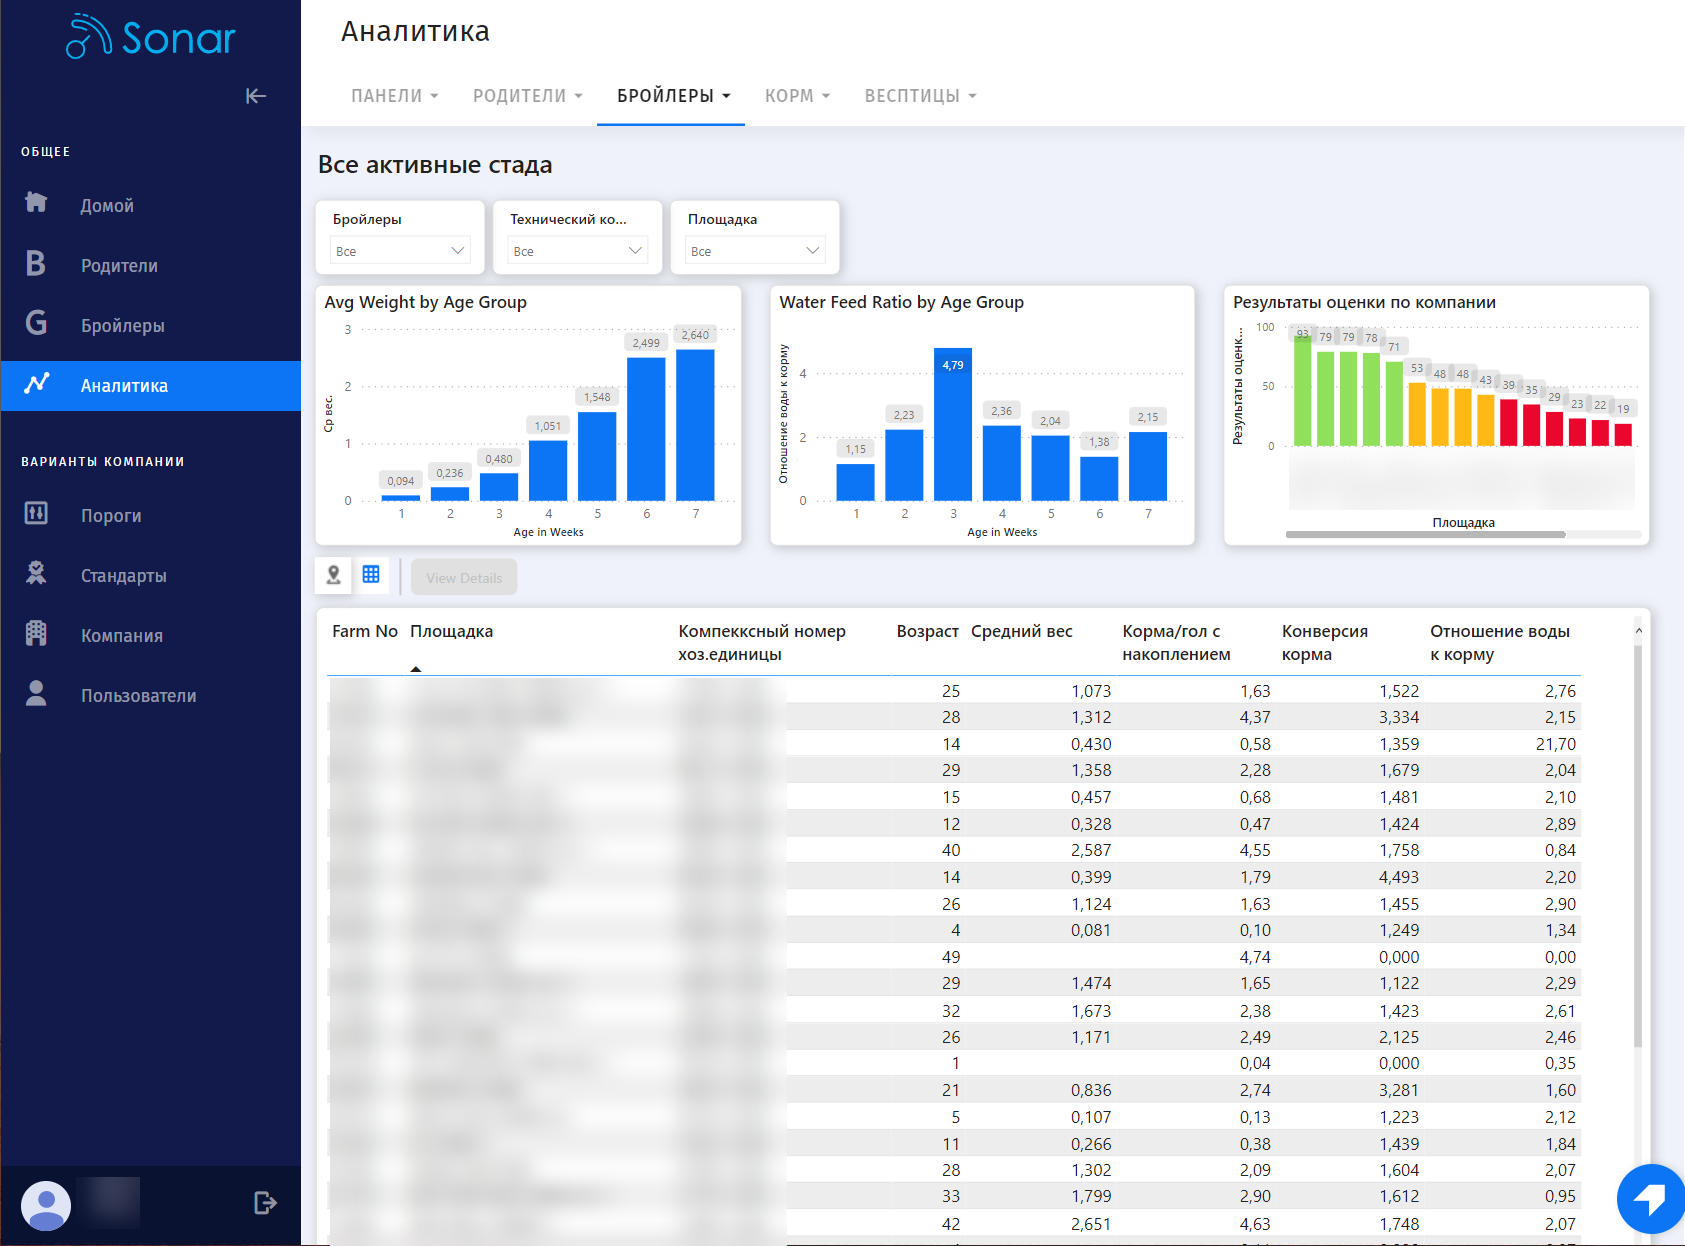The width and height of the screenshot is (1685, 1246).
Task: Open the ПАНЕЛИ tab menu
Action: tap(394, 96)
